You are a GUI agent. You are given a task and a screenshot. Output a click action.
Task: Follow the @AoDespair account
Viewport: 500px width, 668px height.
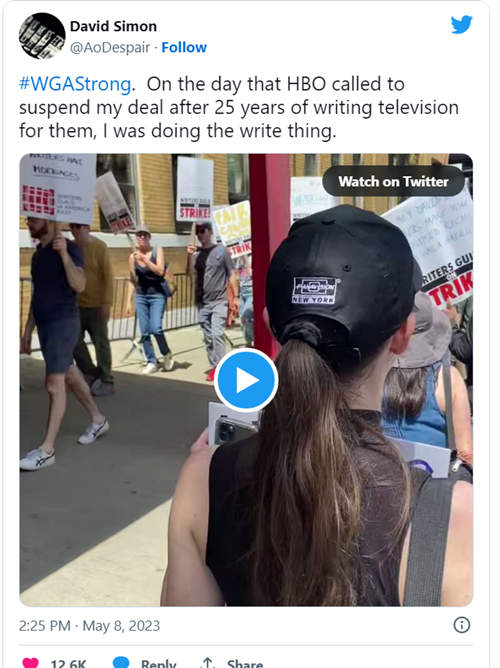point(184,47)
